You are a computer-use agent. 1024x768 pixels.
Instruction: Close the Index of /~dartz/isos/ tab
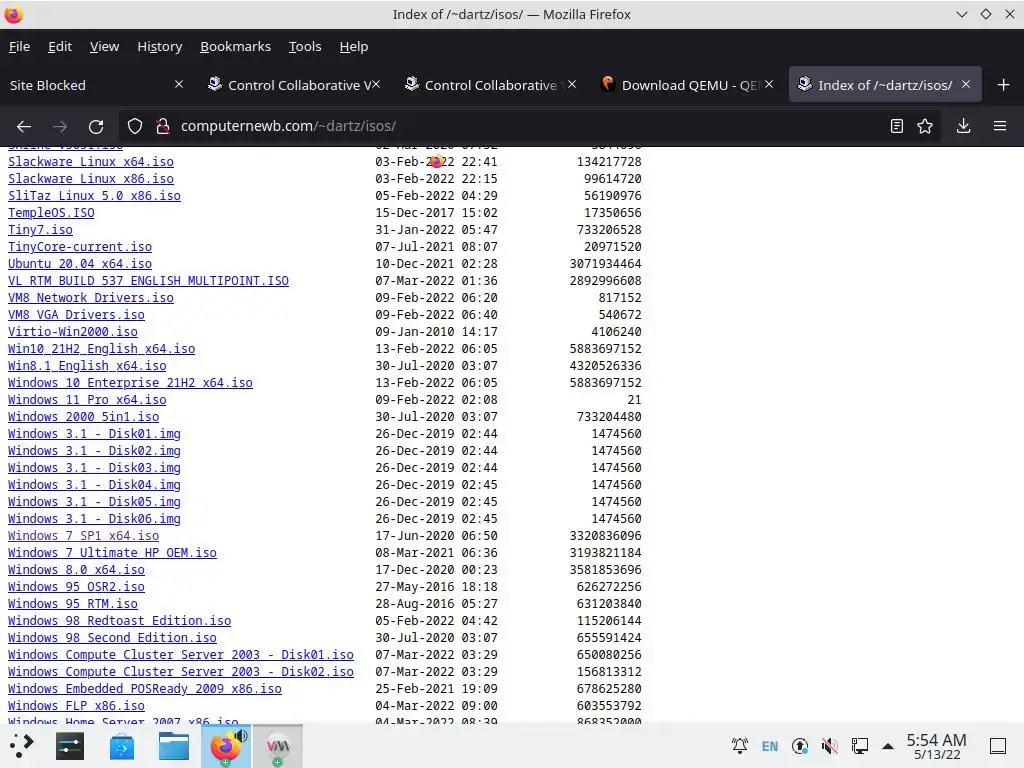tap(966, 84)
